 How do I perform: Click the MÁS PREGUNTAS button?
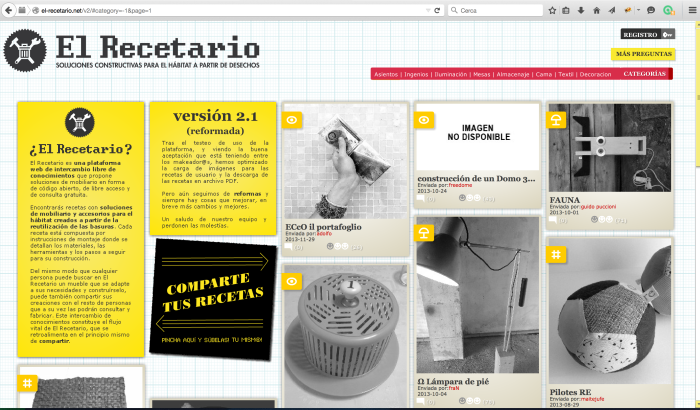[643, 54]
